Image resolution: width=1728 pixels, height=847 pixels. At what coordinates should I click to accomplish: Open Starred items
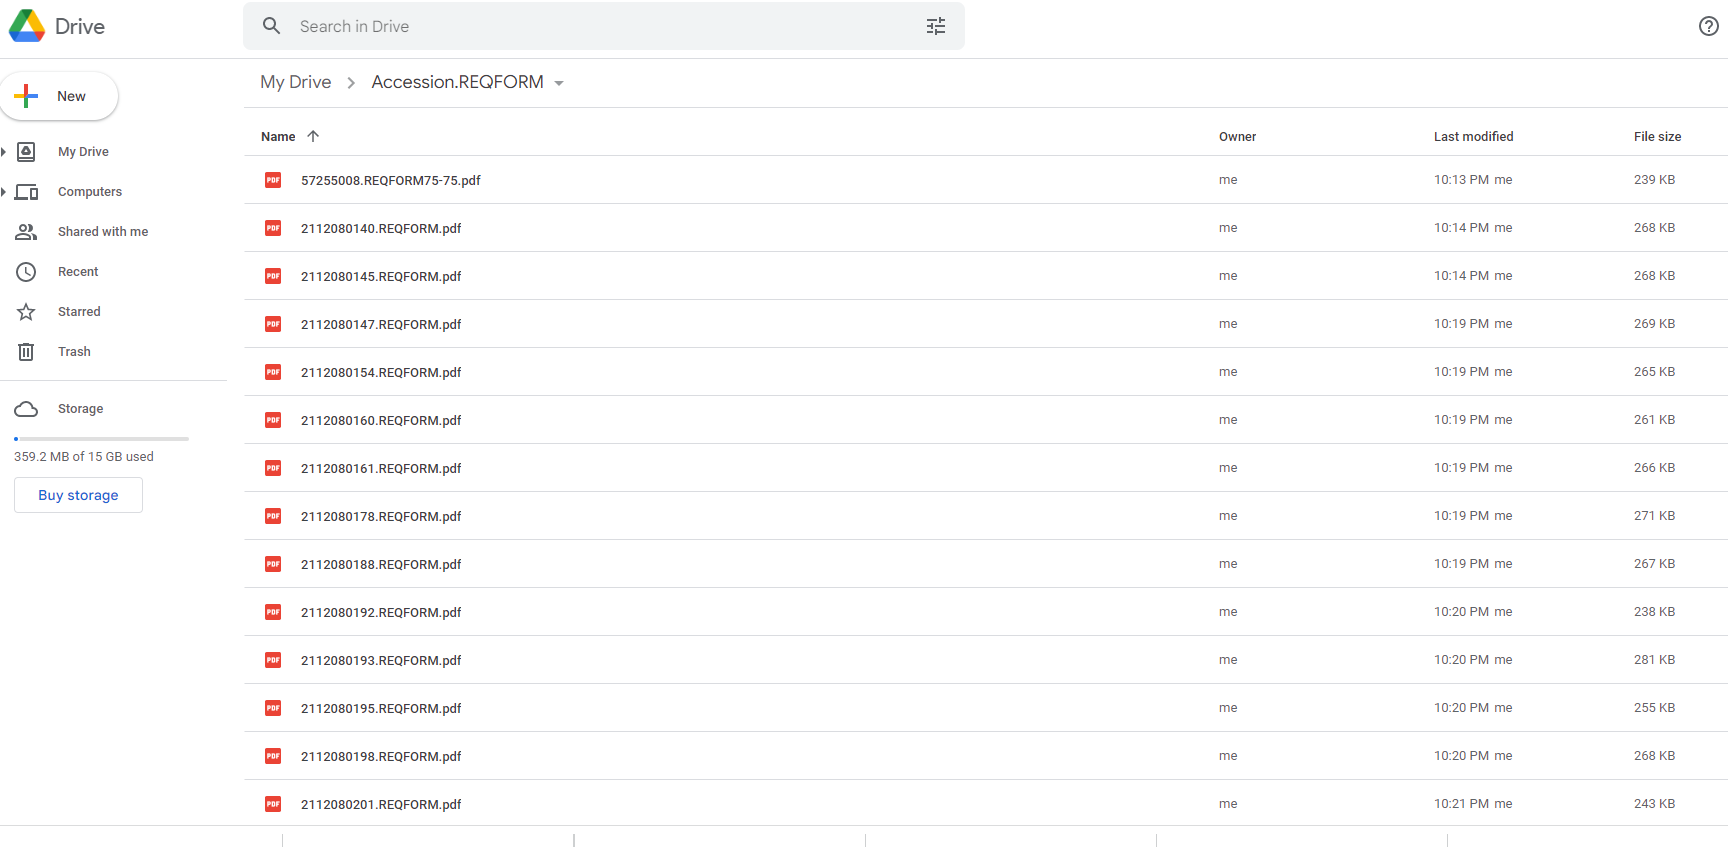coord(79,312)
